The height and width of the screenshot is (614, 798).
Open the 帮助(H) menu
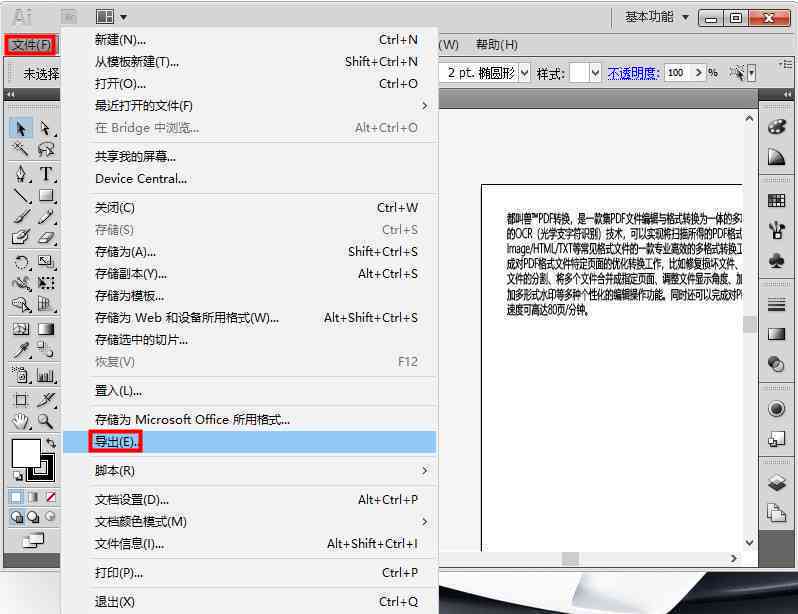[x=496, y=45]
